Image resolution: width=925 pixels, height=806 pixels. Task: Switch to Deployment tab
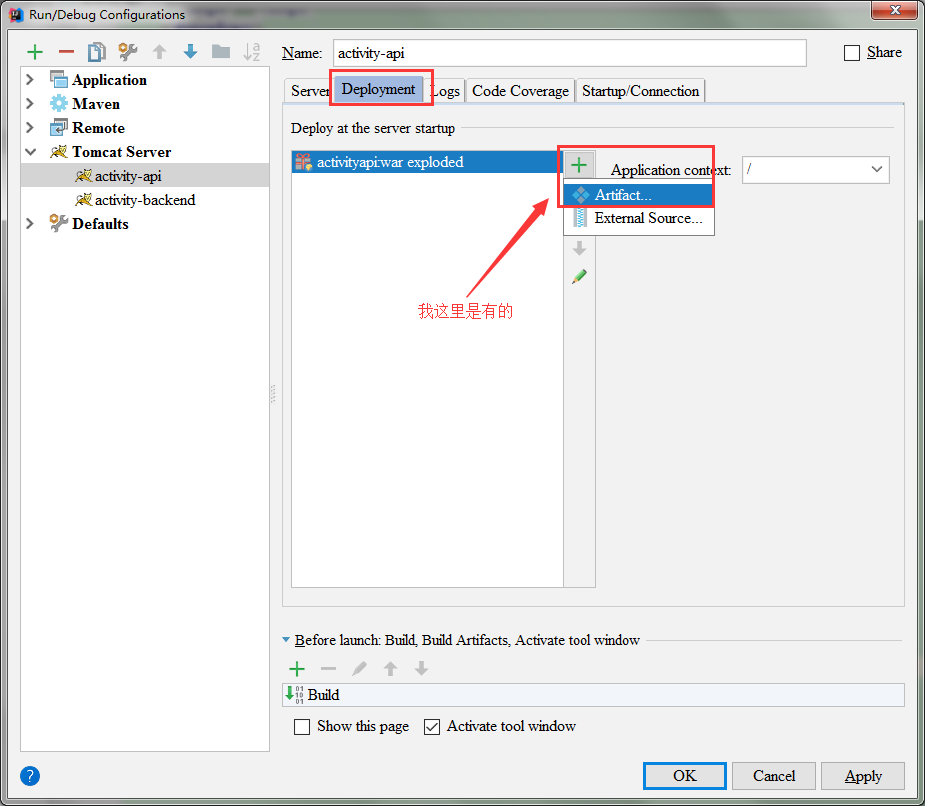pos(378,89)
